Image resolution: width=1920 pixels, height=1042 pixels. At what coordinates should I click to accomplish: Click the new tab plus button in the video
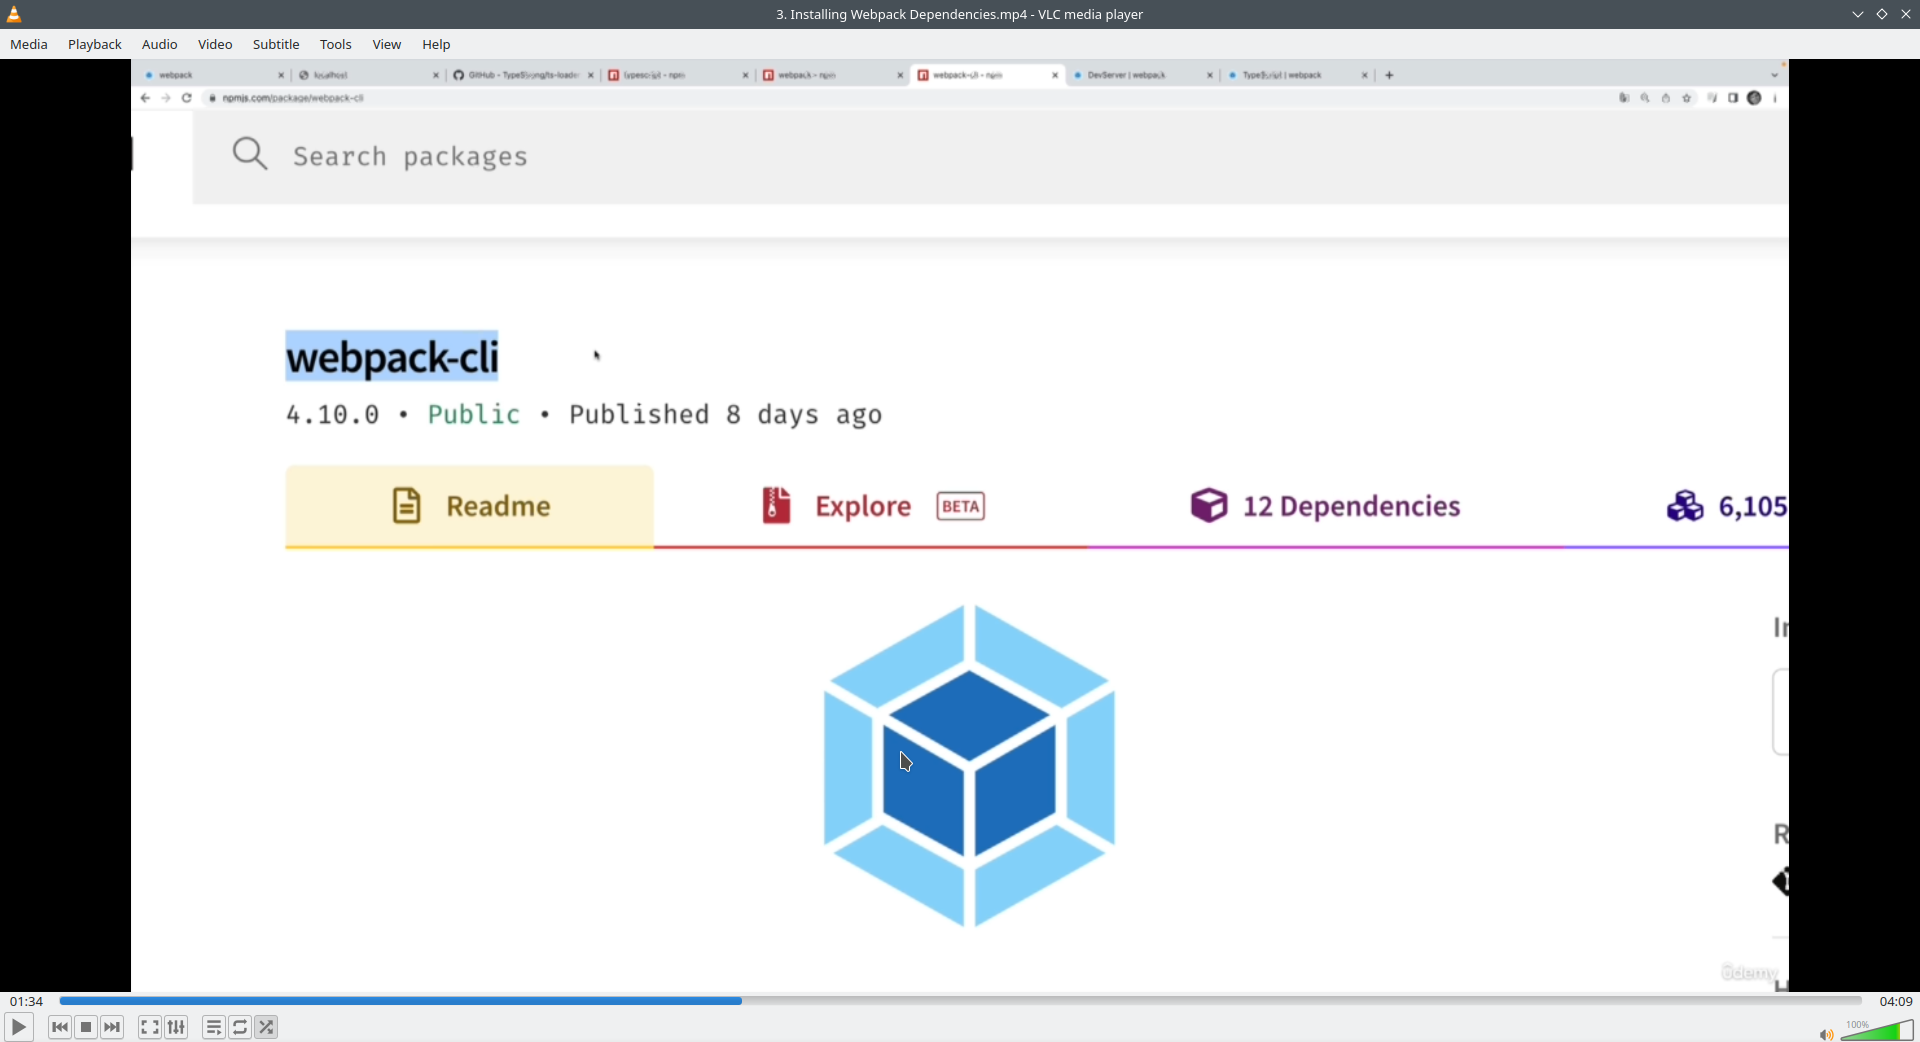point(1389,75)
